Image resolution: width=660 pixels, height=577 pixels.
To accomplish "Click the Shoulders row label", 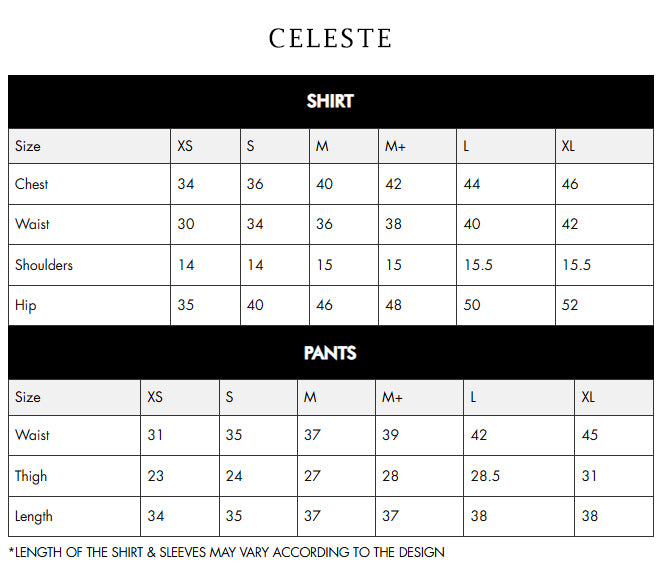I will click(44, 265).
